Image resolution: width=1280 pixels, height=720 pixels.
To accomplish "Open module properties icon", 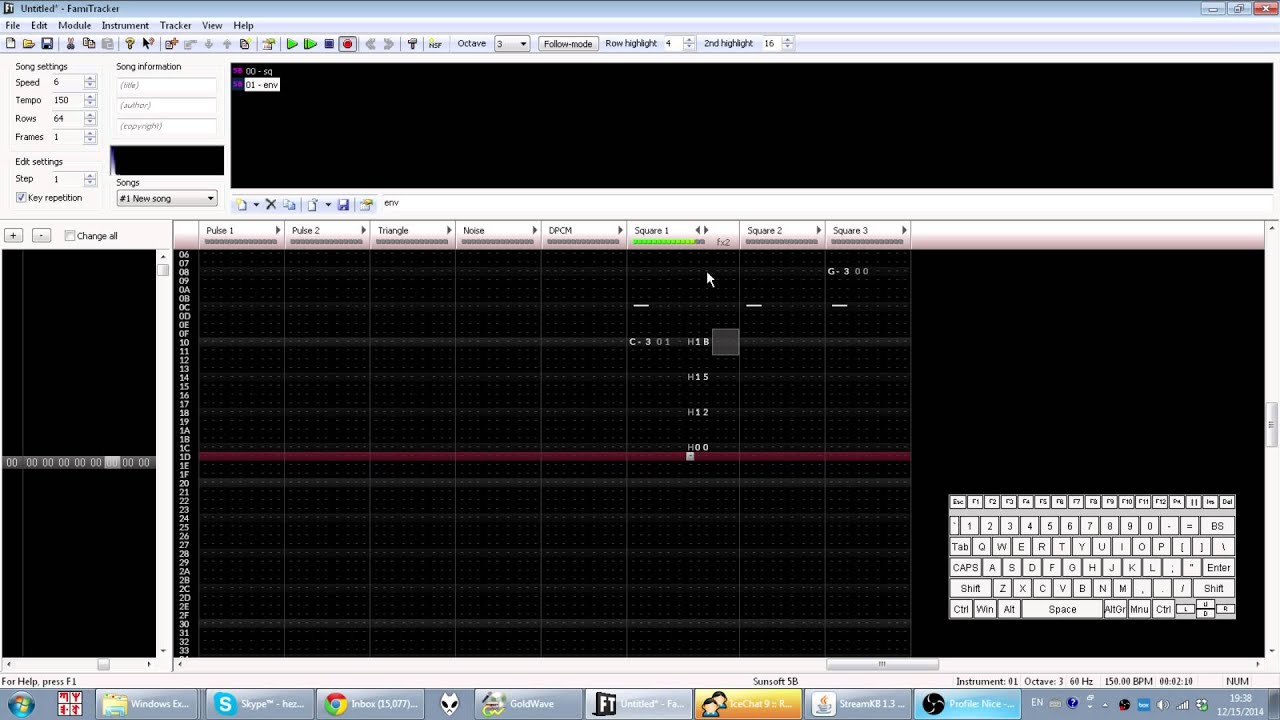I will (x=268, y=44).
